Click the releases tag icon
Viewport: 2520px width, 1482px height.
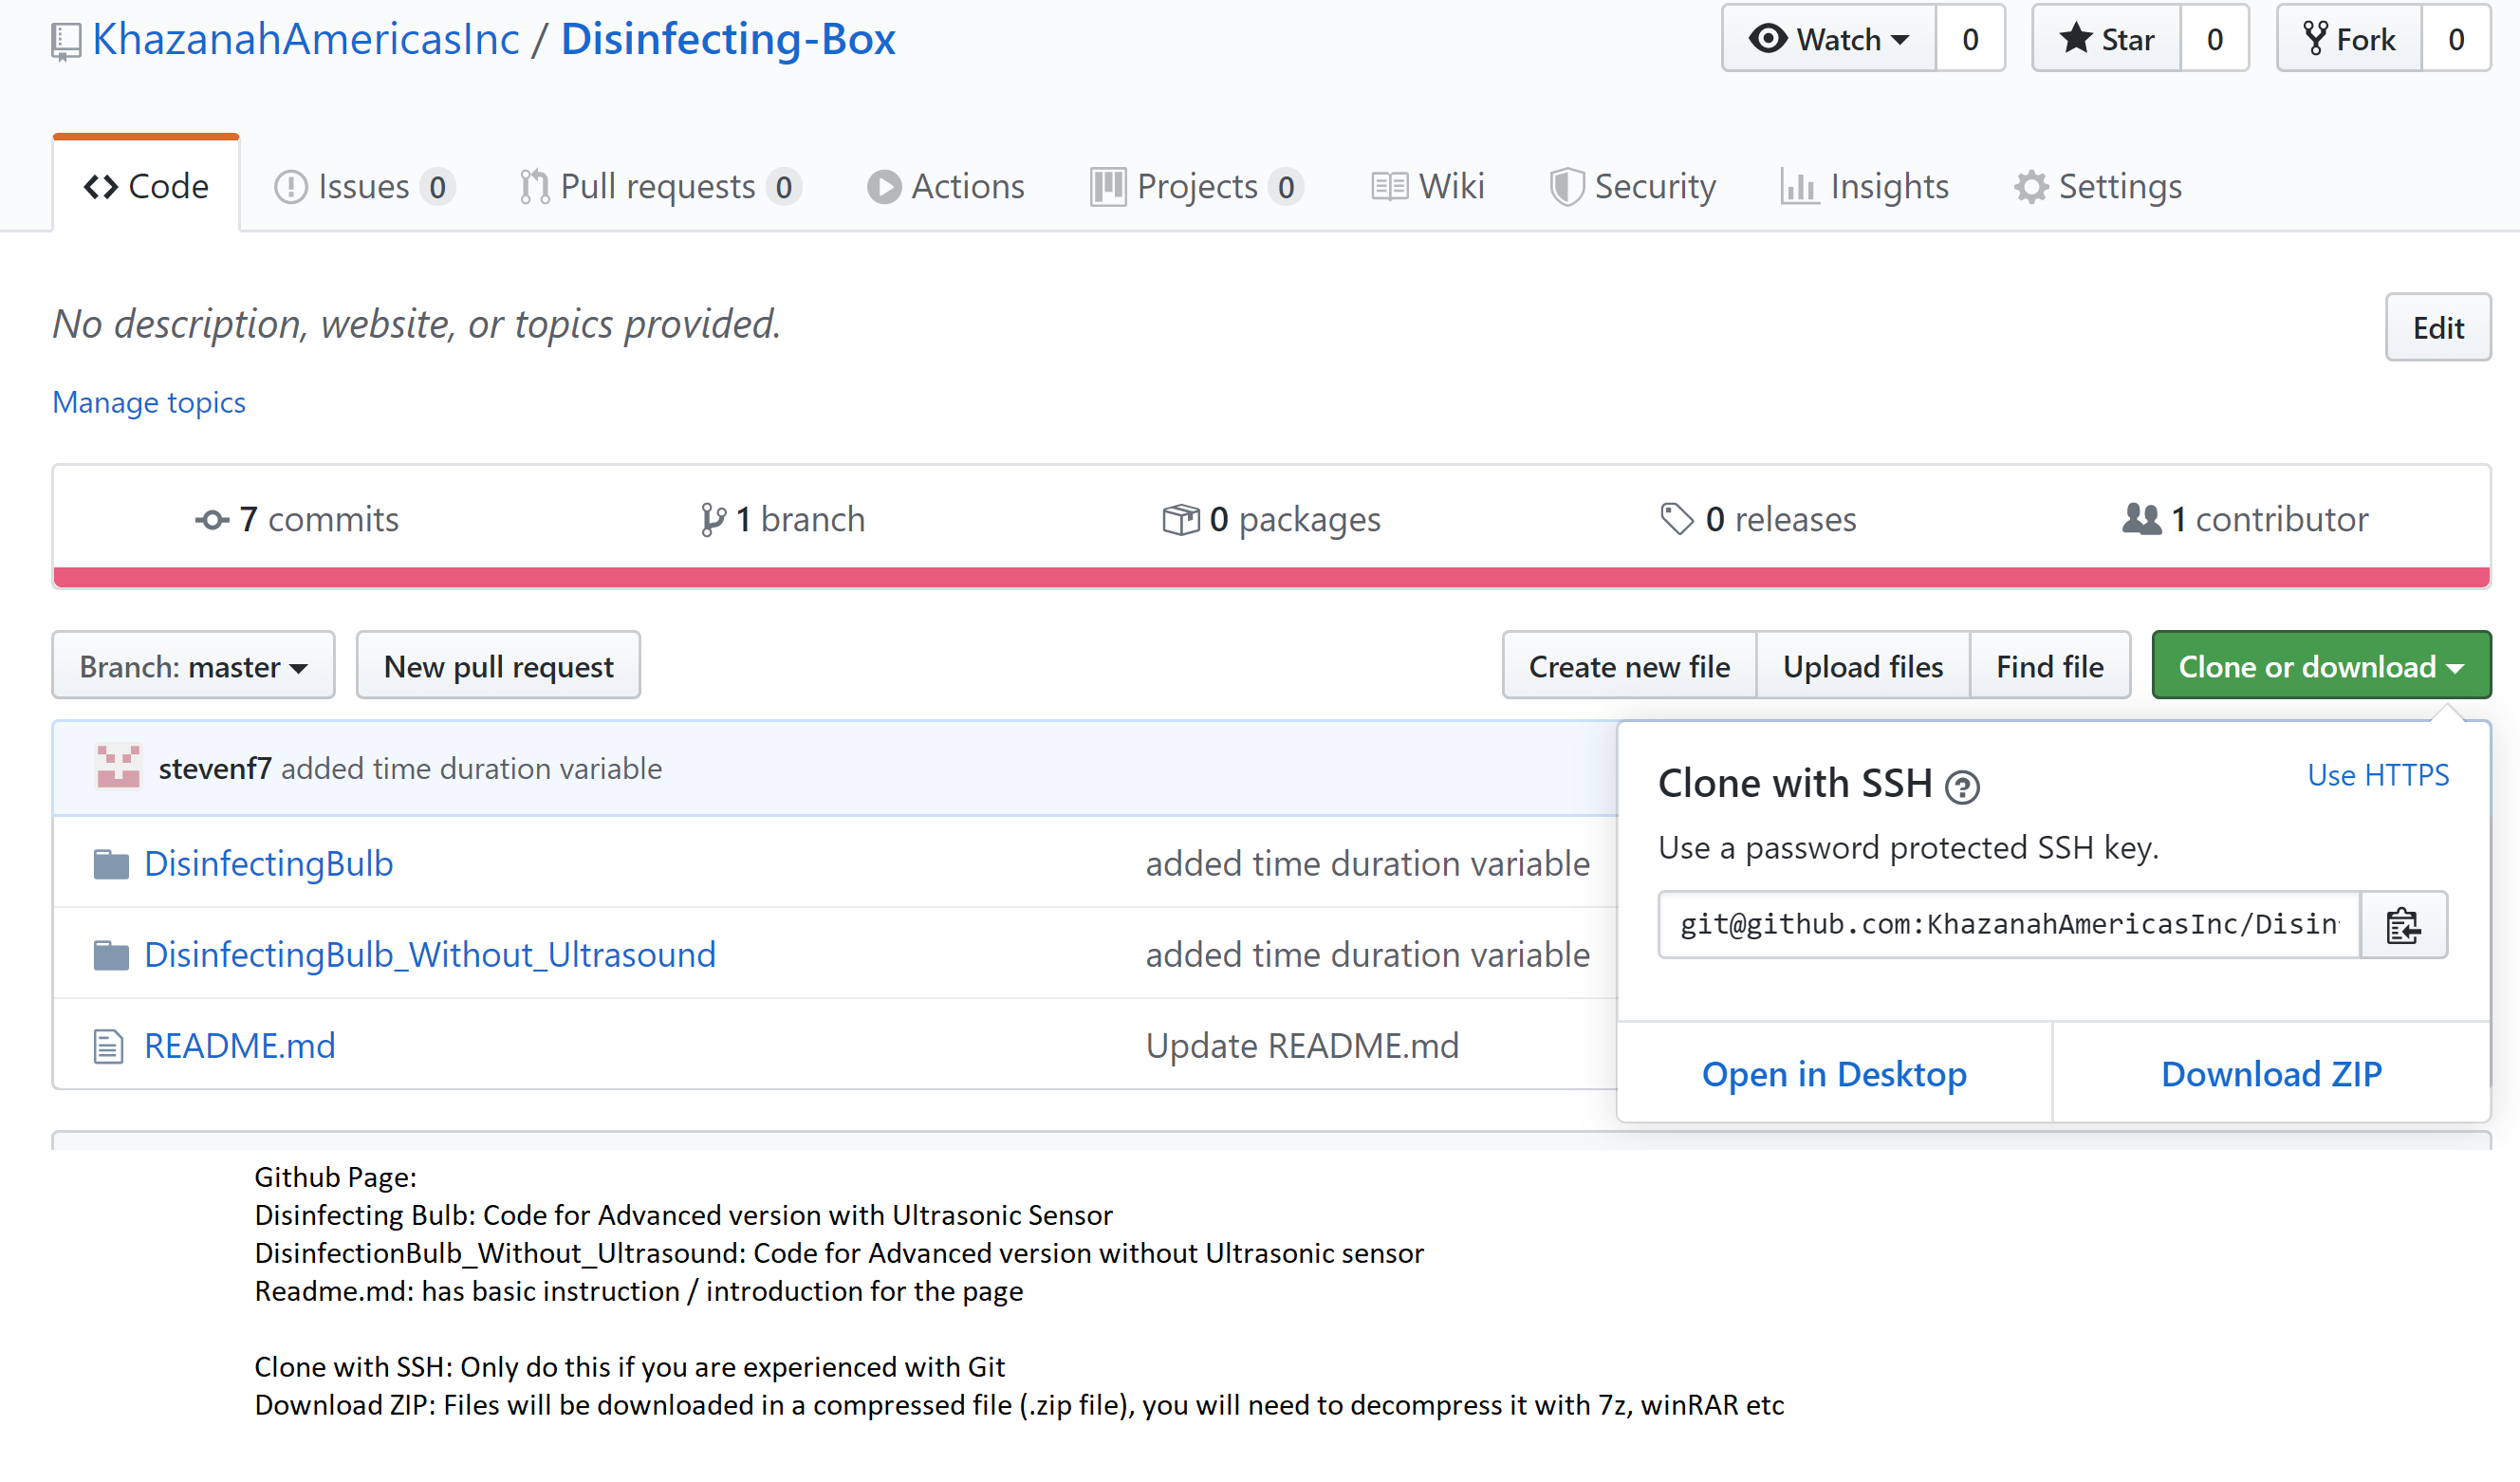(1677, 519)
